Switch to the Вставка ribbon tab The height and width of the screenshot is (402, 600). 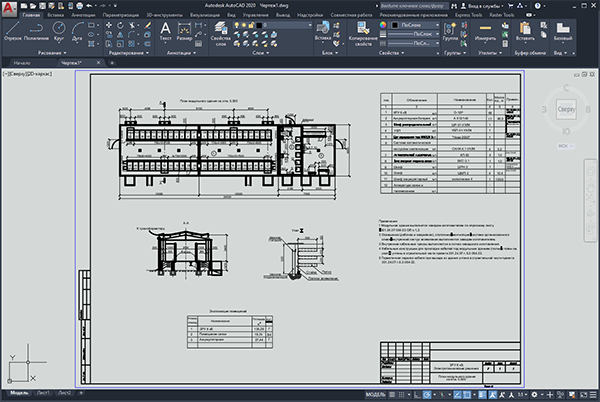[55, 15]
